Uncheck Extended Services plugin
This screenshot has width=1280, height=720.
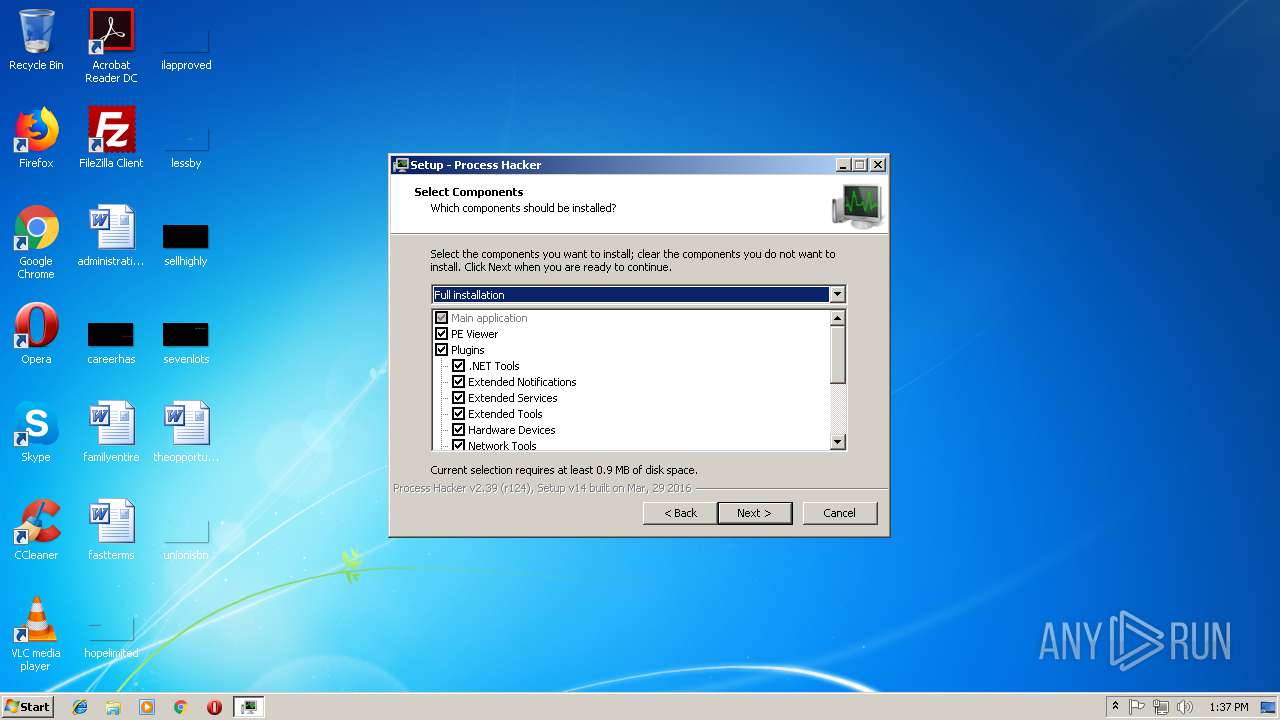458,398
